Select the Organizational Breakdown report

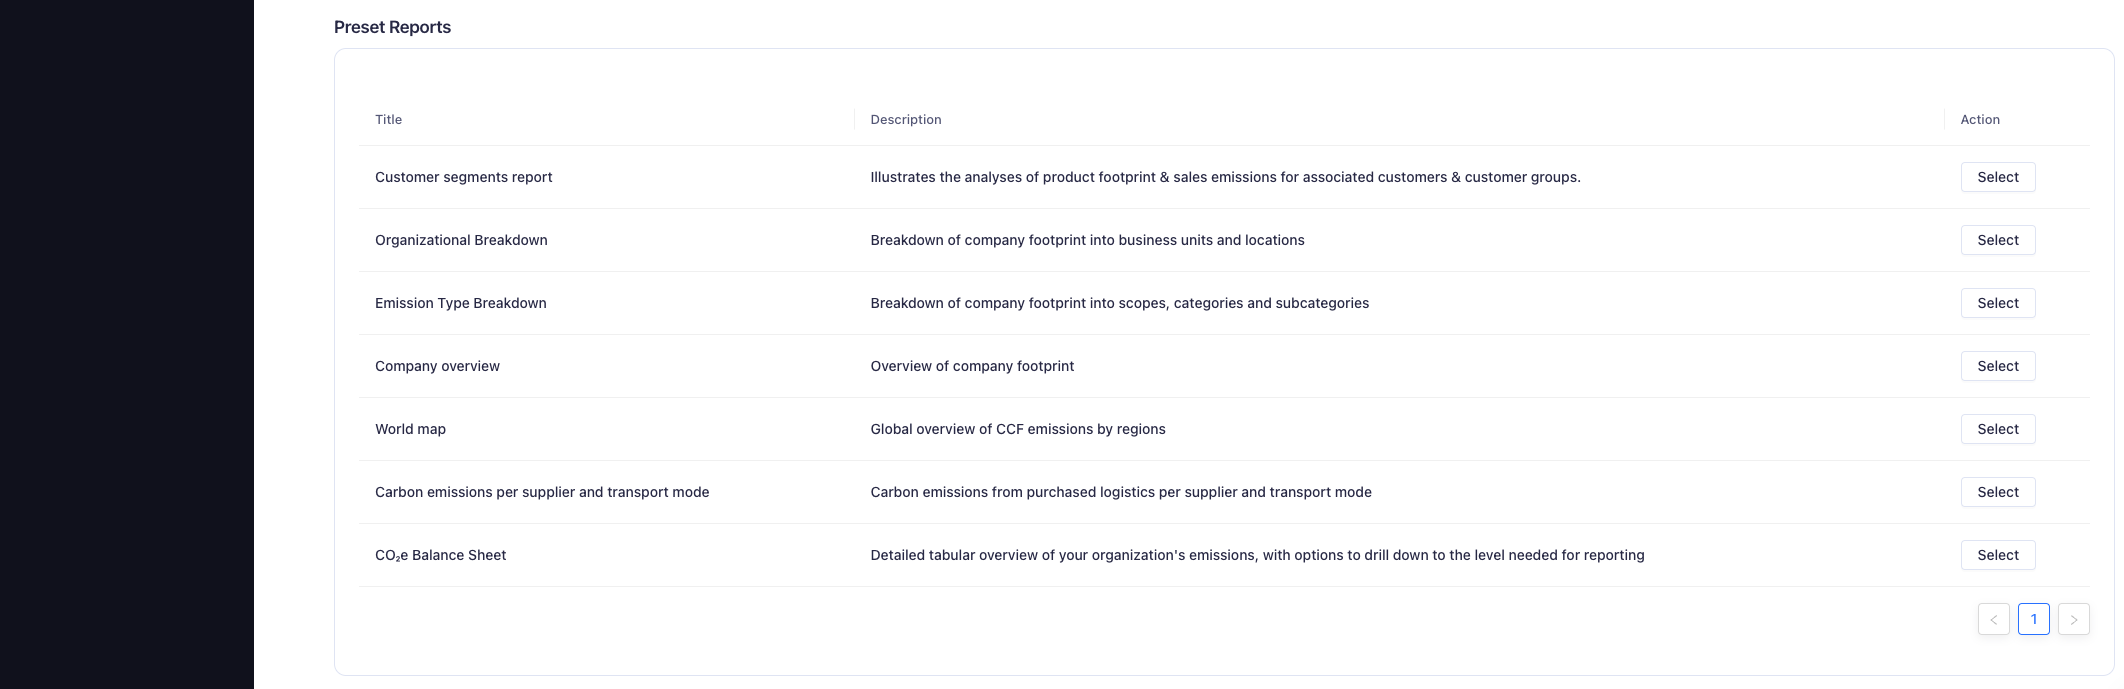tap(1997, 240)
